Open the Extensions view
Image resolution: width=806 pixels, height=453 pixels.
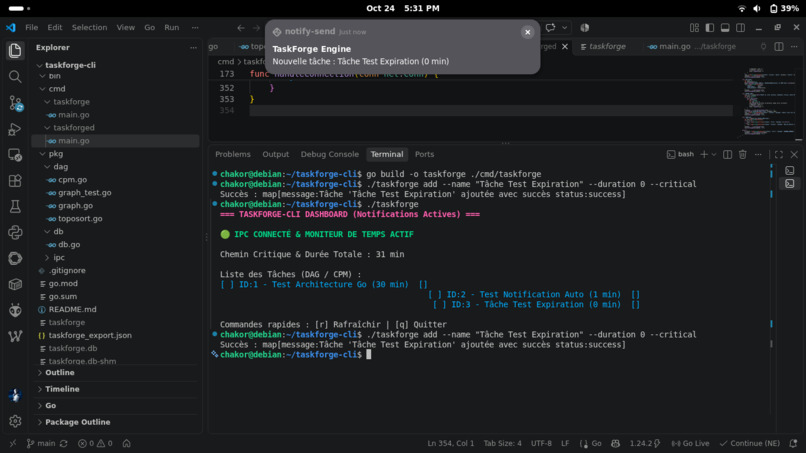point(15,180)
